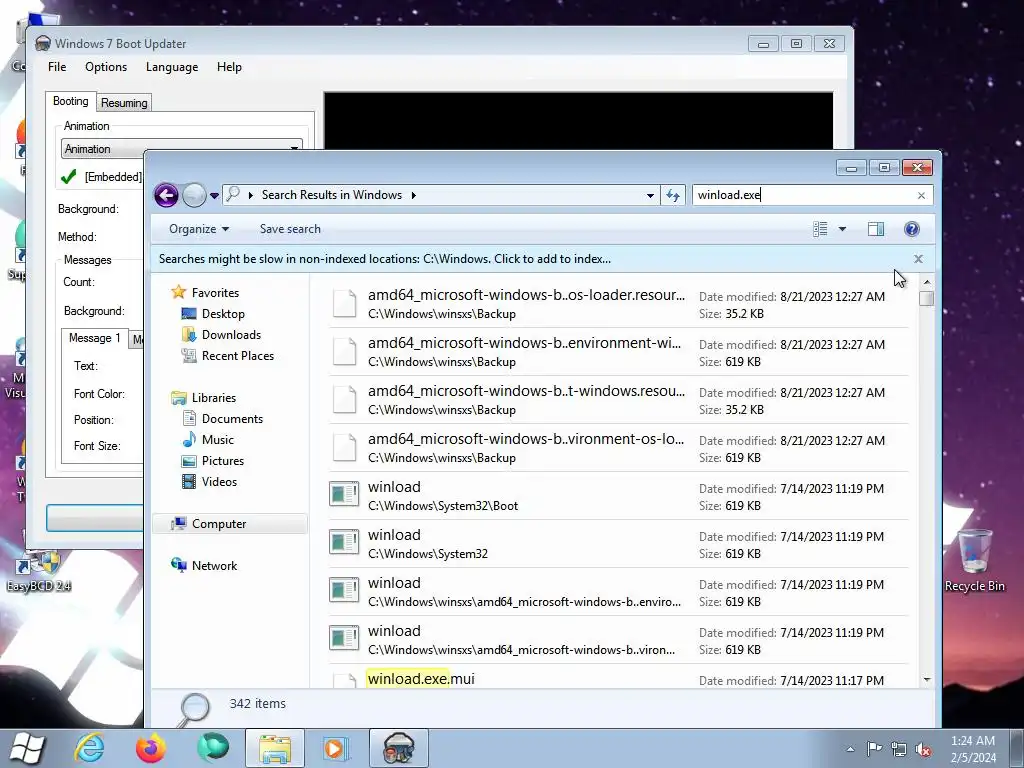Dismiss the slow search info bar
Viewport: 1024px width, 768px height.
click(x=918, y=259)
